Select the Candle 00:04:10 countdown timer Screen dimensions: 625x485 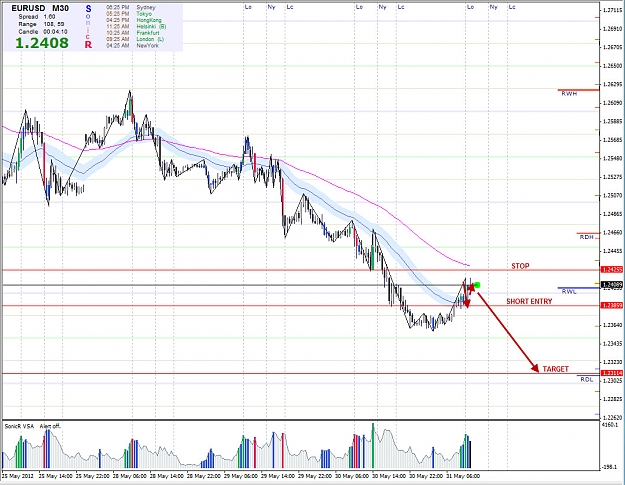tap(43, 31)
